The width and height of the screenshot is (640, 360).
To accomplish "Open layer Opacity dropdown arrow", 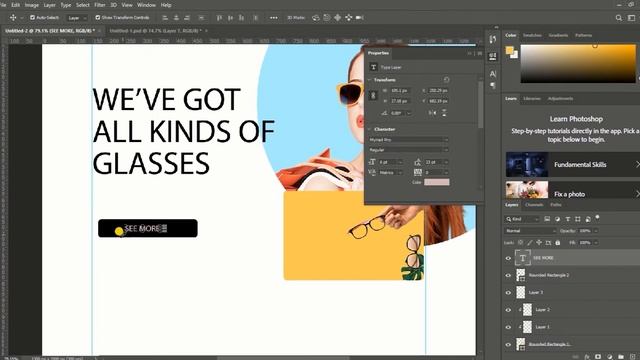I will click(596, 231).
